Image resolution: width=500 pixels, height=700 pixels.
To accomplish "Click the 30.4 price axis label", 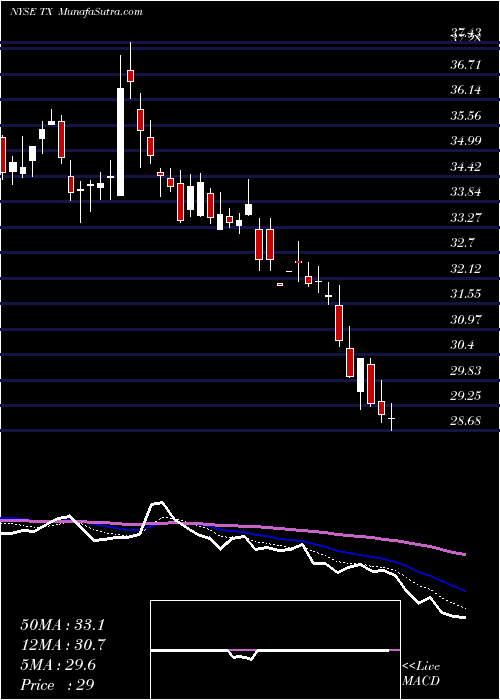I will click(x=462, y=345).
